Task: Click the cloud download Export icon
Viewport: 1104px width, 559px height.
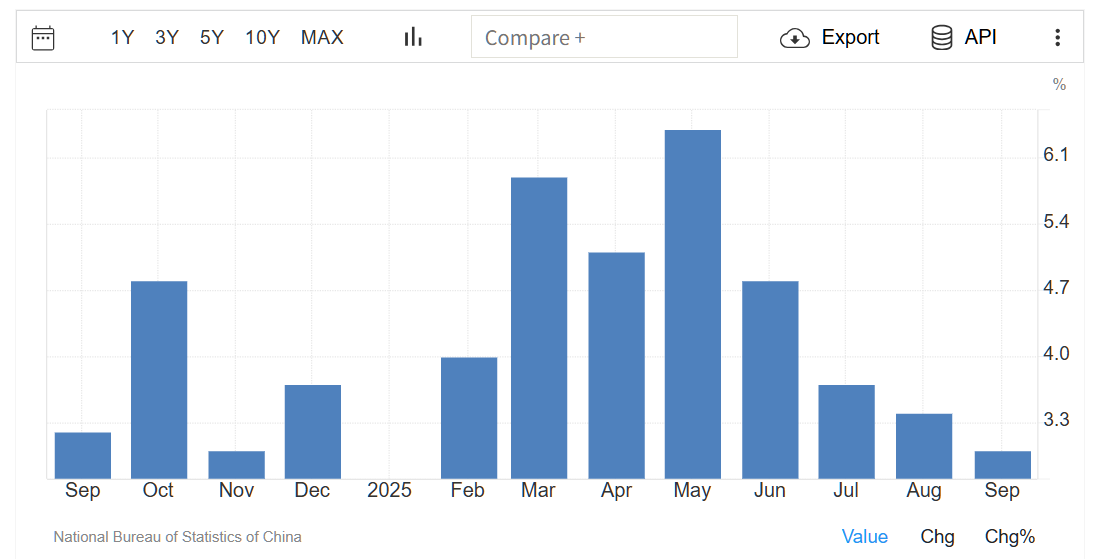Action: coord(794,38)
